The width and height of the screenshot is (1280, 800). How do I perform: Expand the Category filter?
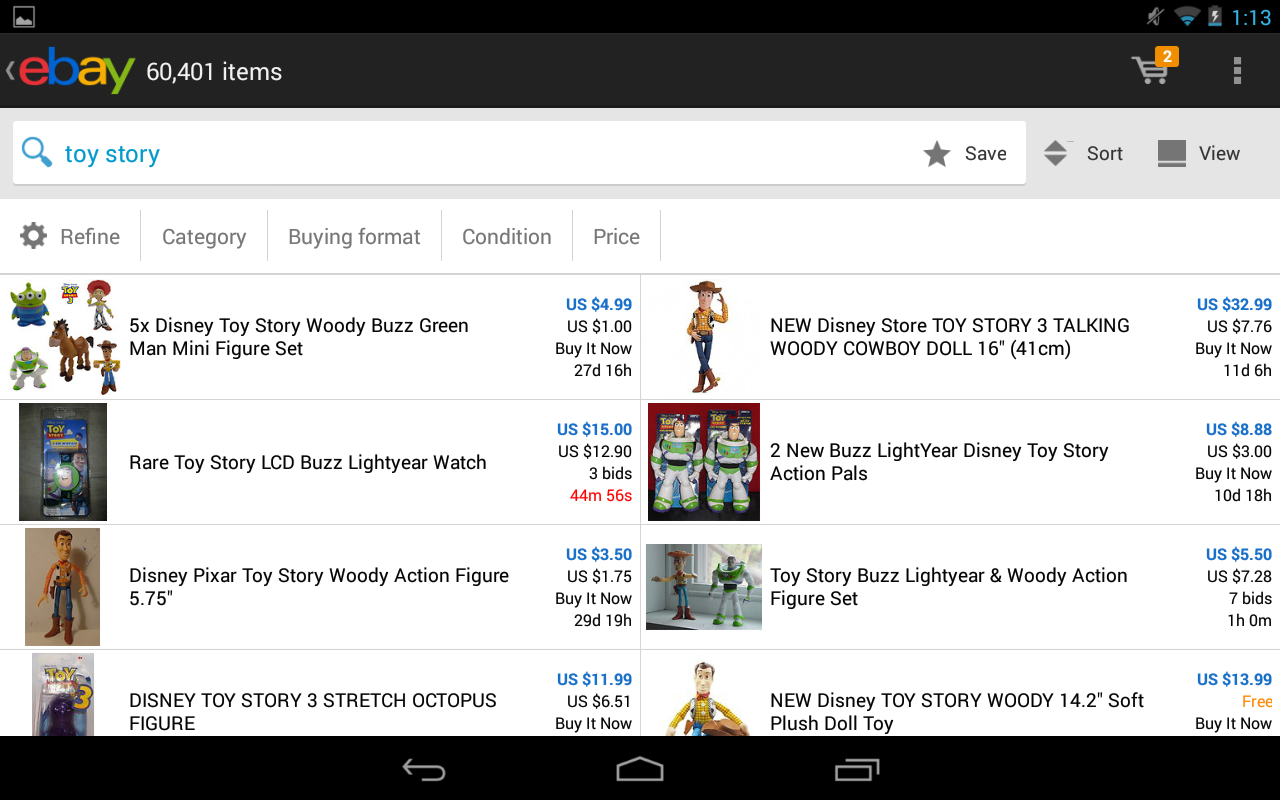(x=204, y=236)
